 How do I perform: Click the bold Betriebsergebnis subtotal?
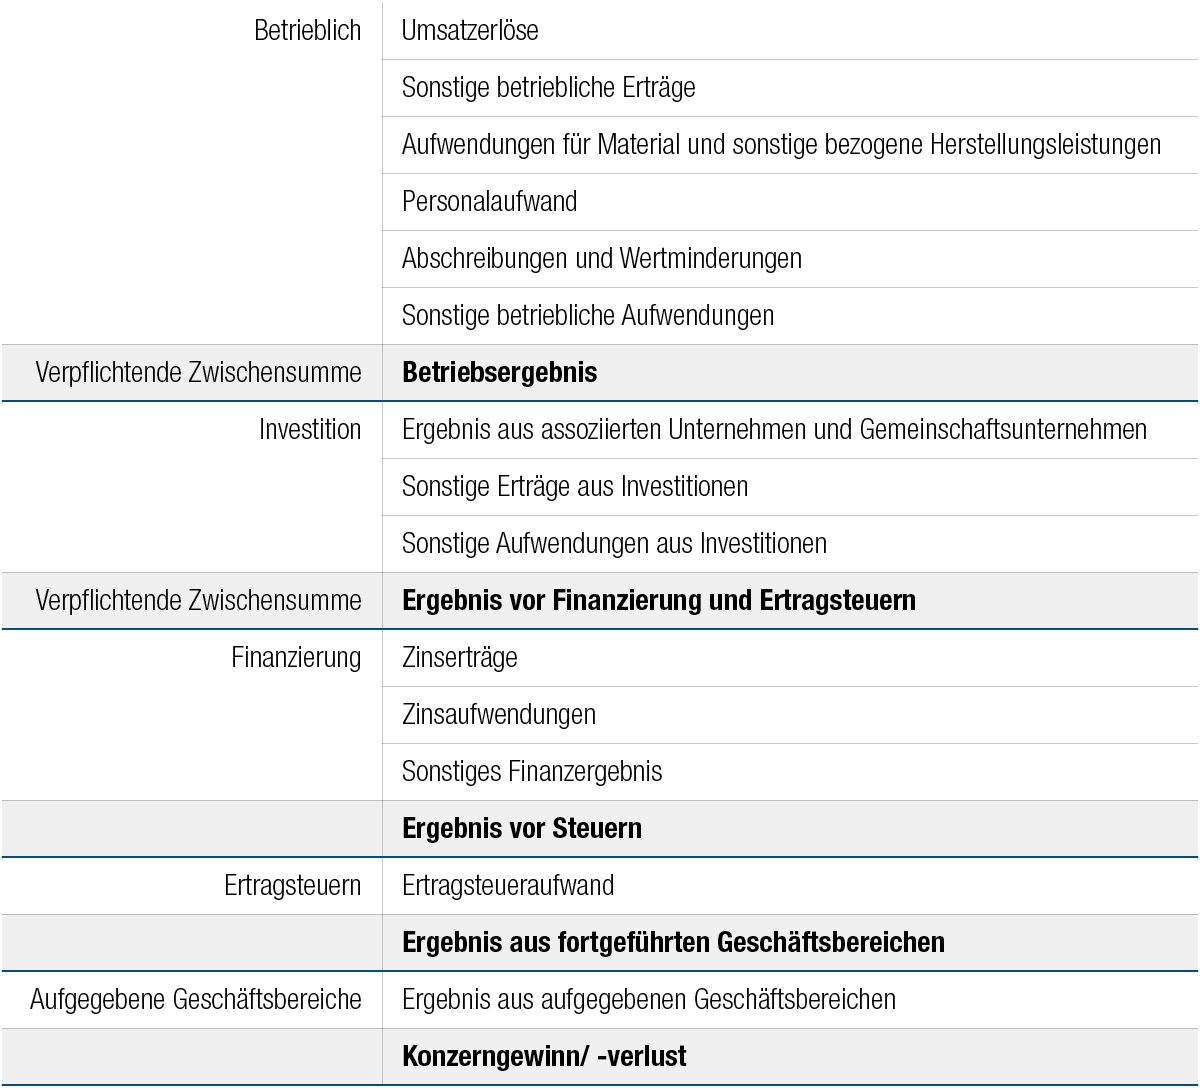(499, 373)
